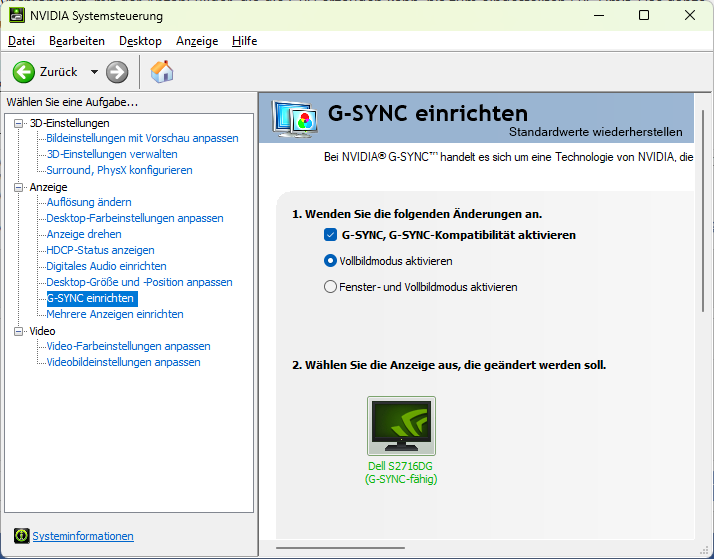The image size is (714, 559).
Task: Open Anzeige drehen
Action: [84, 234]
